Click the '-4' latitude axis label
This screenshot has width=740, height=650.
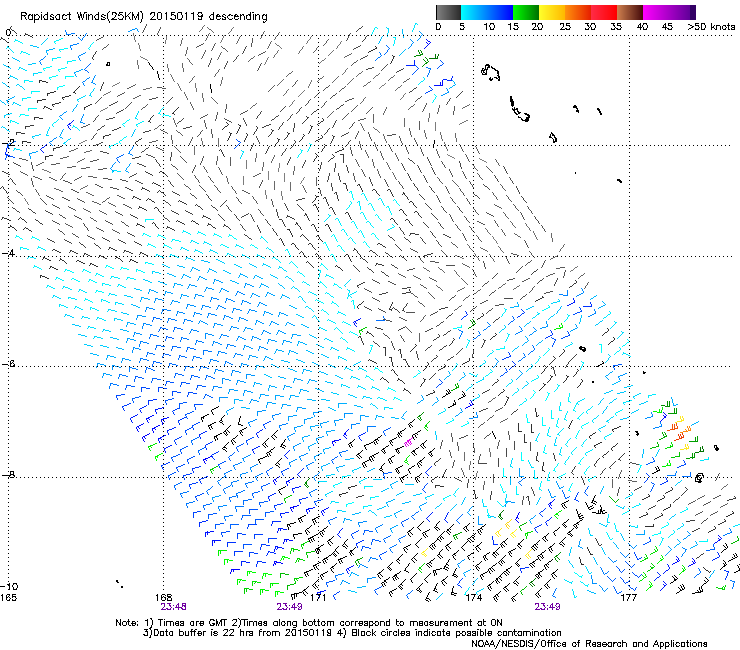tap(8, 253)
